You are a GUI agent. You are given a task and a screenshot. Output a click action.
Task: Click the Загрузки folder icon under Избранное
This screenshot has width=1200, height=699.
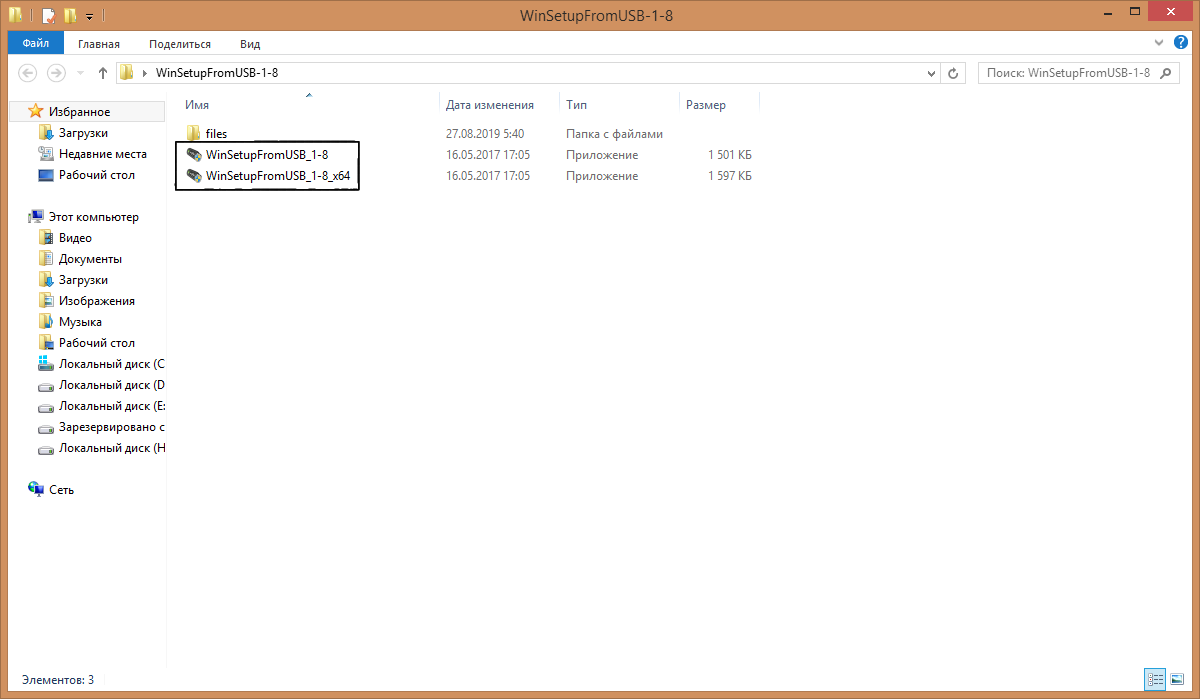point(45,132)
